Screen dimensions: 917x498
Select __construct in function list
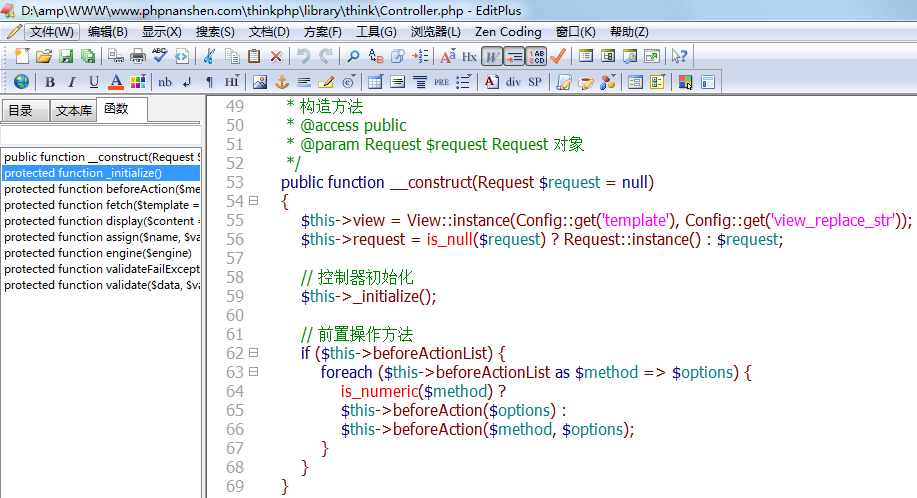[101, 157]
